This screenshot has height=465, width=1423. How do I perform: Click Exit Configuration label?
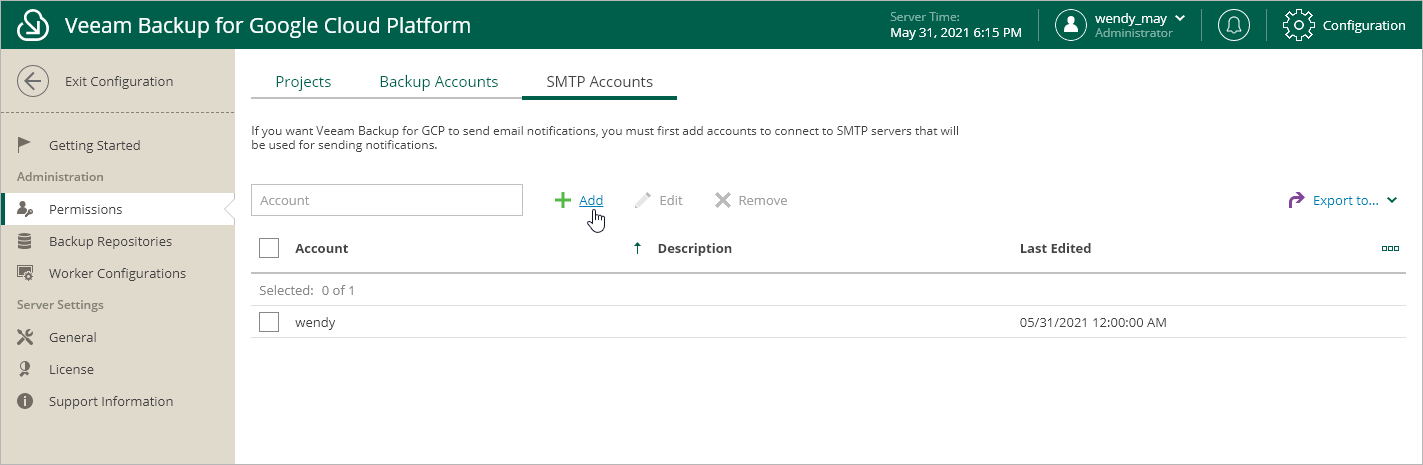click(x=119, y=82)
